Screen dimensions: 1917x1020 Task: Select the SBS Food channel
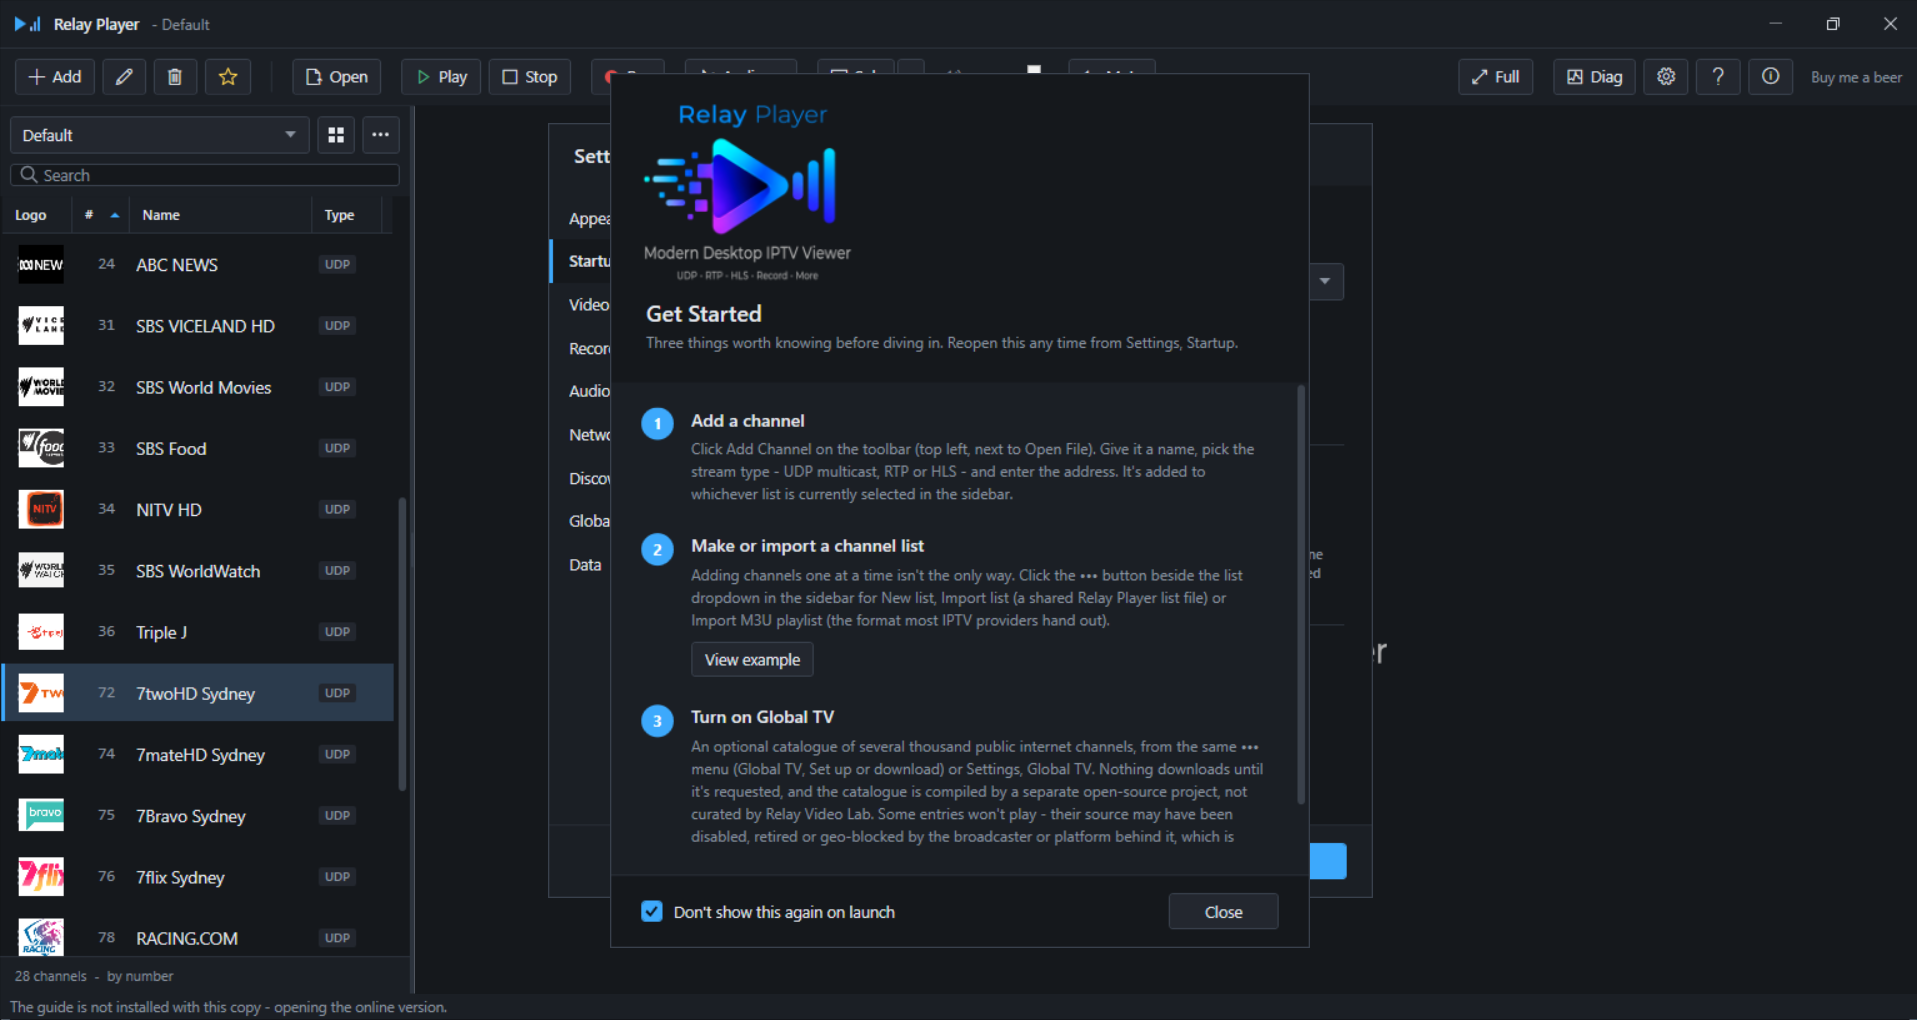198,448
